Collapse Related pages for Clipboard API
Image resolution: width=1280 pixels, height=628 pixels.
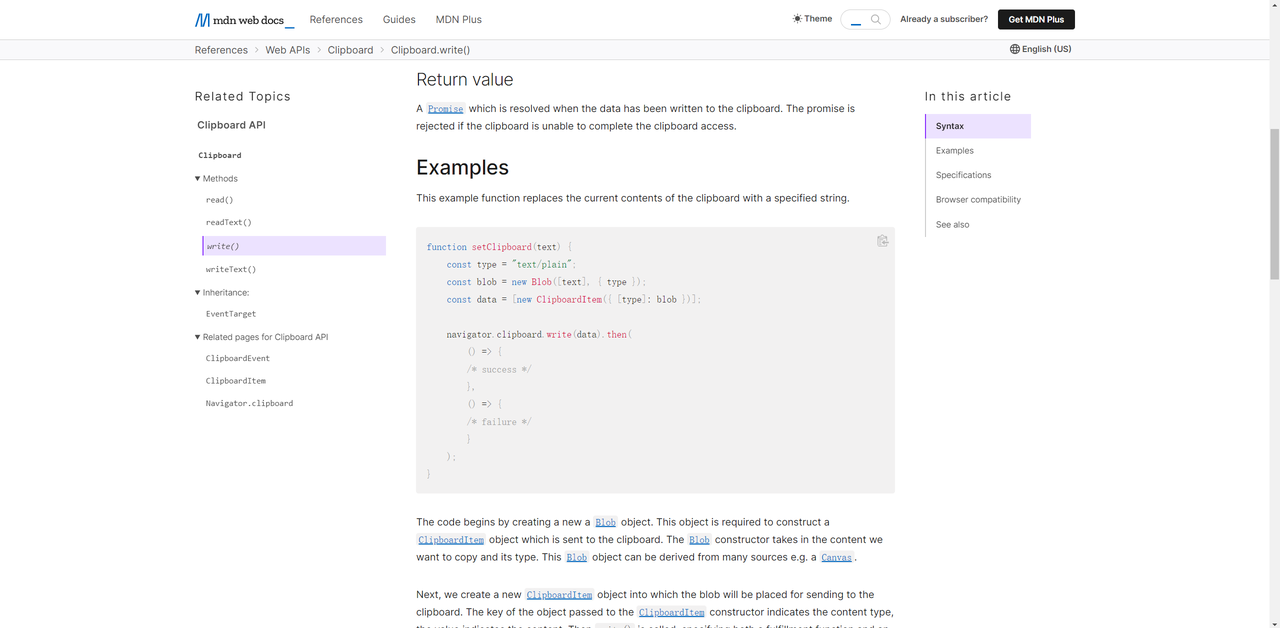(x=261, y=337)
